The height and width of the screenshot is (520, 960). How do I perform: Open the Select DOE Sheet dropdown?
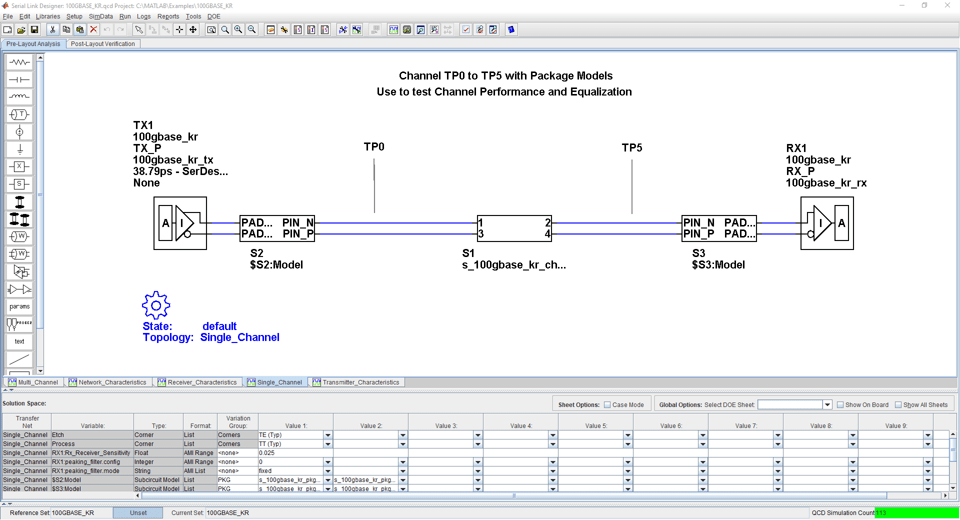(827, 405)
